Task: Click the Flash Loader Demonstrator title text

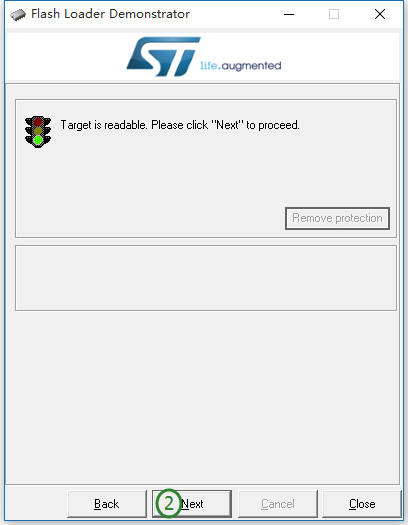Action: click(x=110, y=14)
